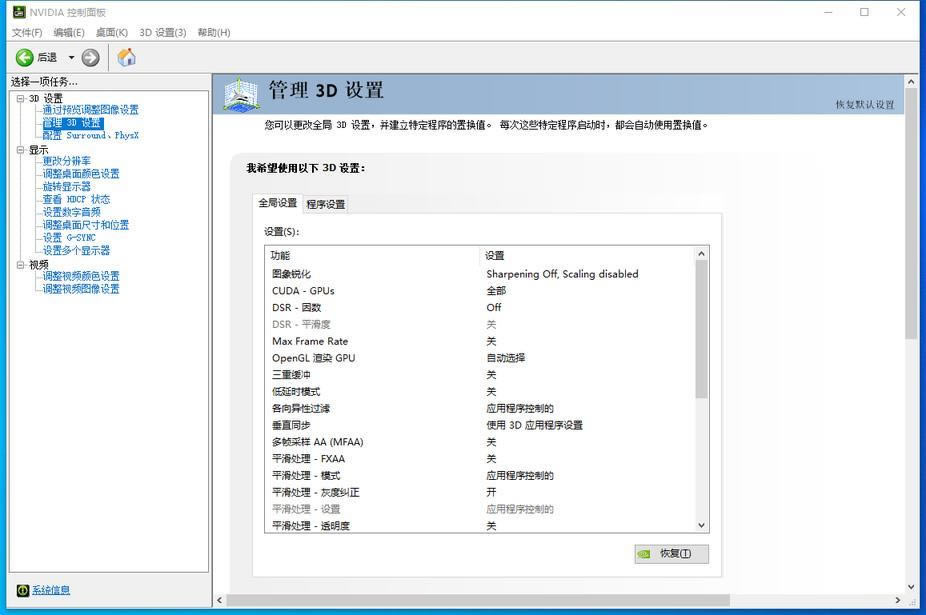Click the main panel horizontal scrollbar thumb
Image resolution: width=926 pixels, height=615 pixels.
click(478, 600)
